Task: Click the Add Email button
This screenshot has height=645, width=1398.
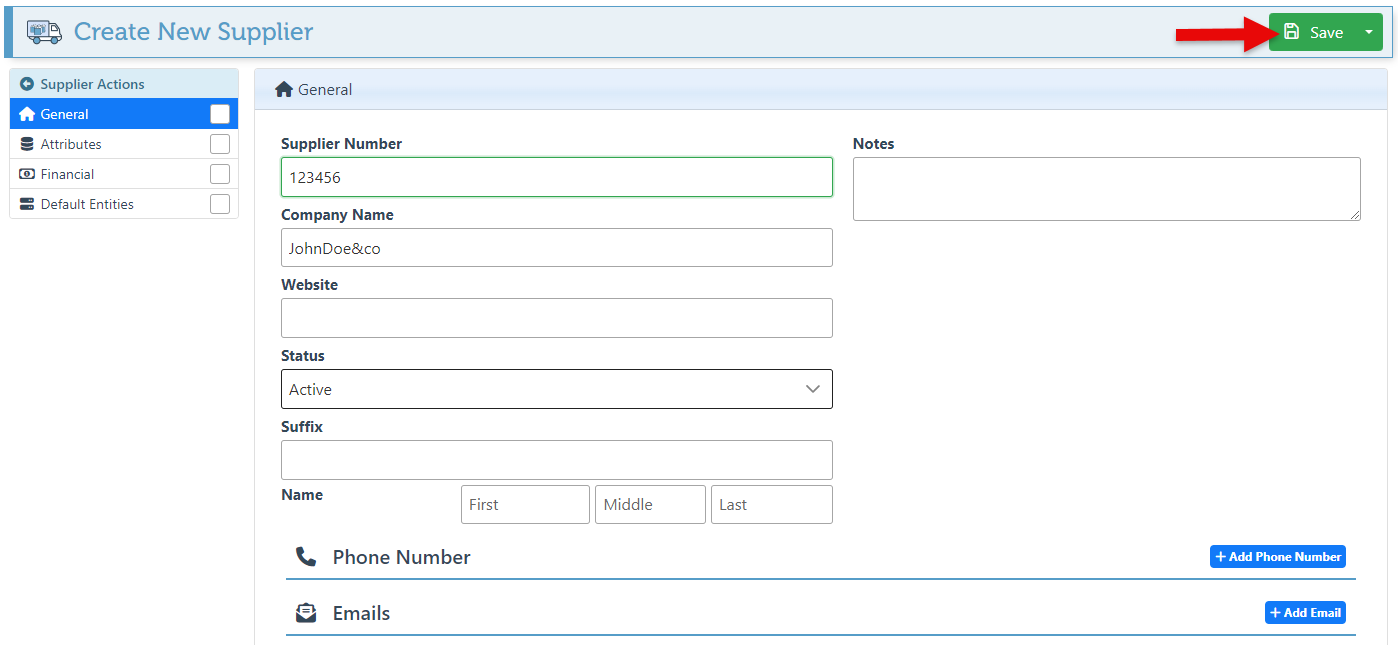Action: click(x=1304, y=613)
